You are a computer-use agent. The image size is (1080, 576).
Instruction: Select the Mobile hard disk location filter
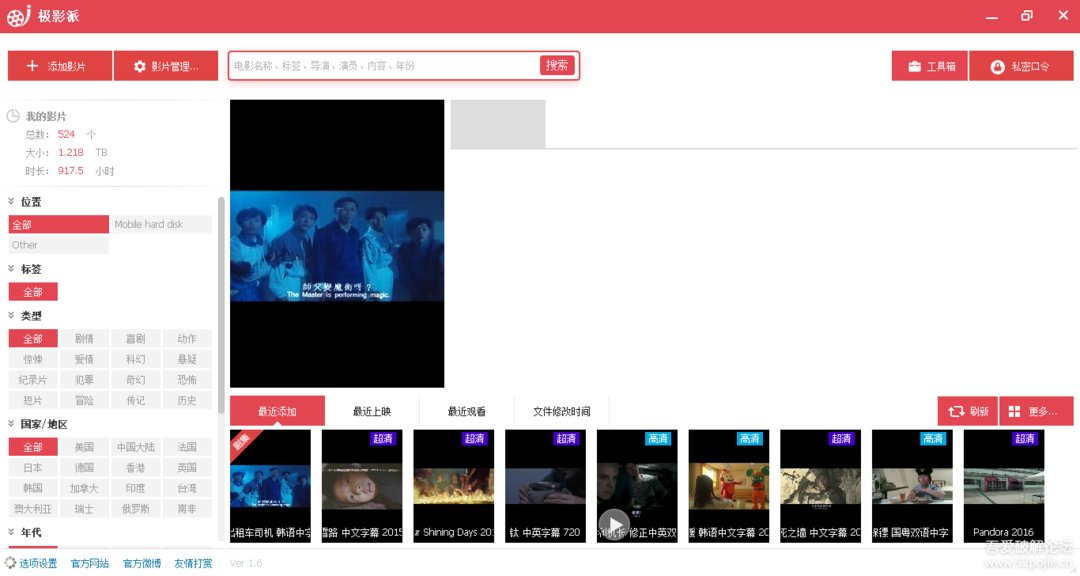160,225
